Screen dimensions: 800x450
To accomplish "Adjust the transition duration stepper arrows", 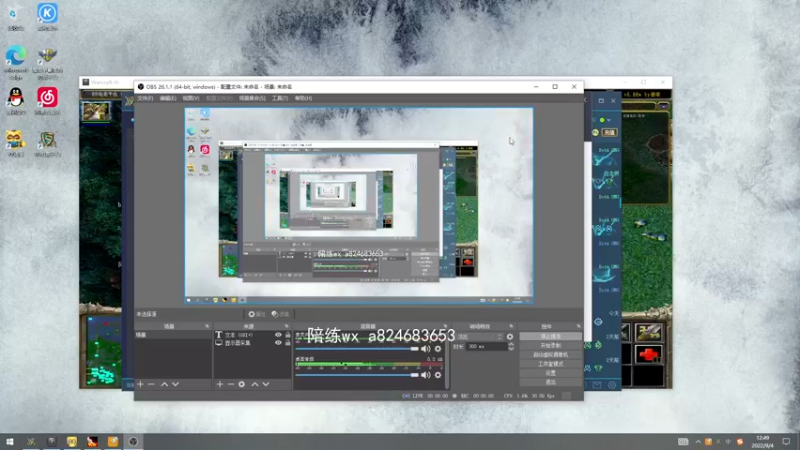I will coord(511,346).
